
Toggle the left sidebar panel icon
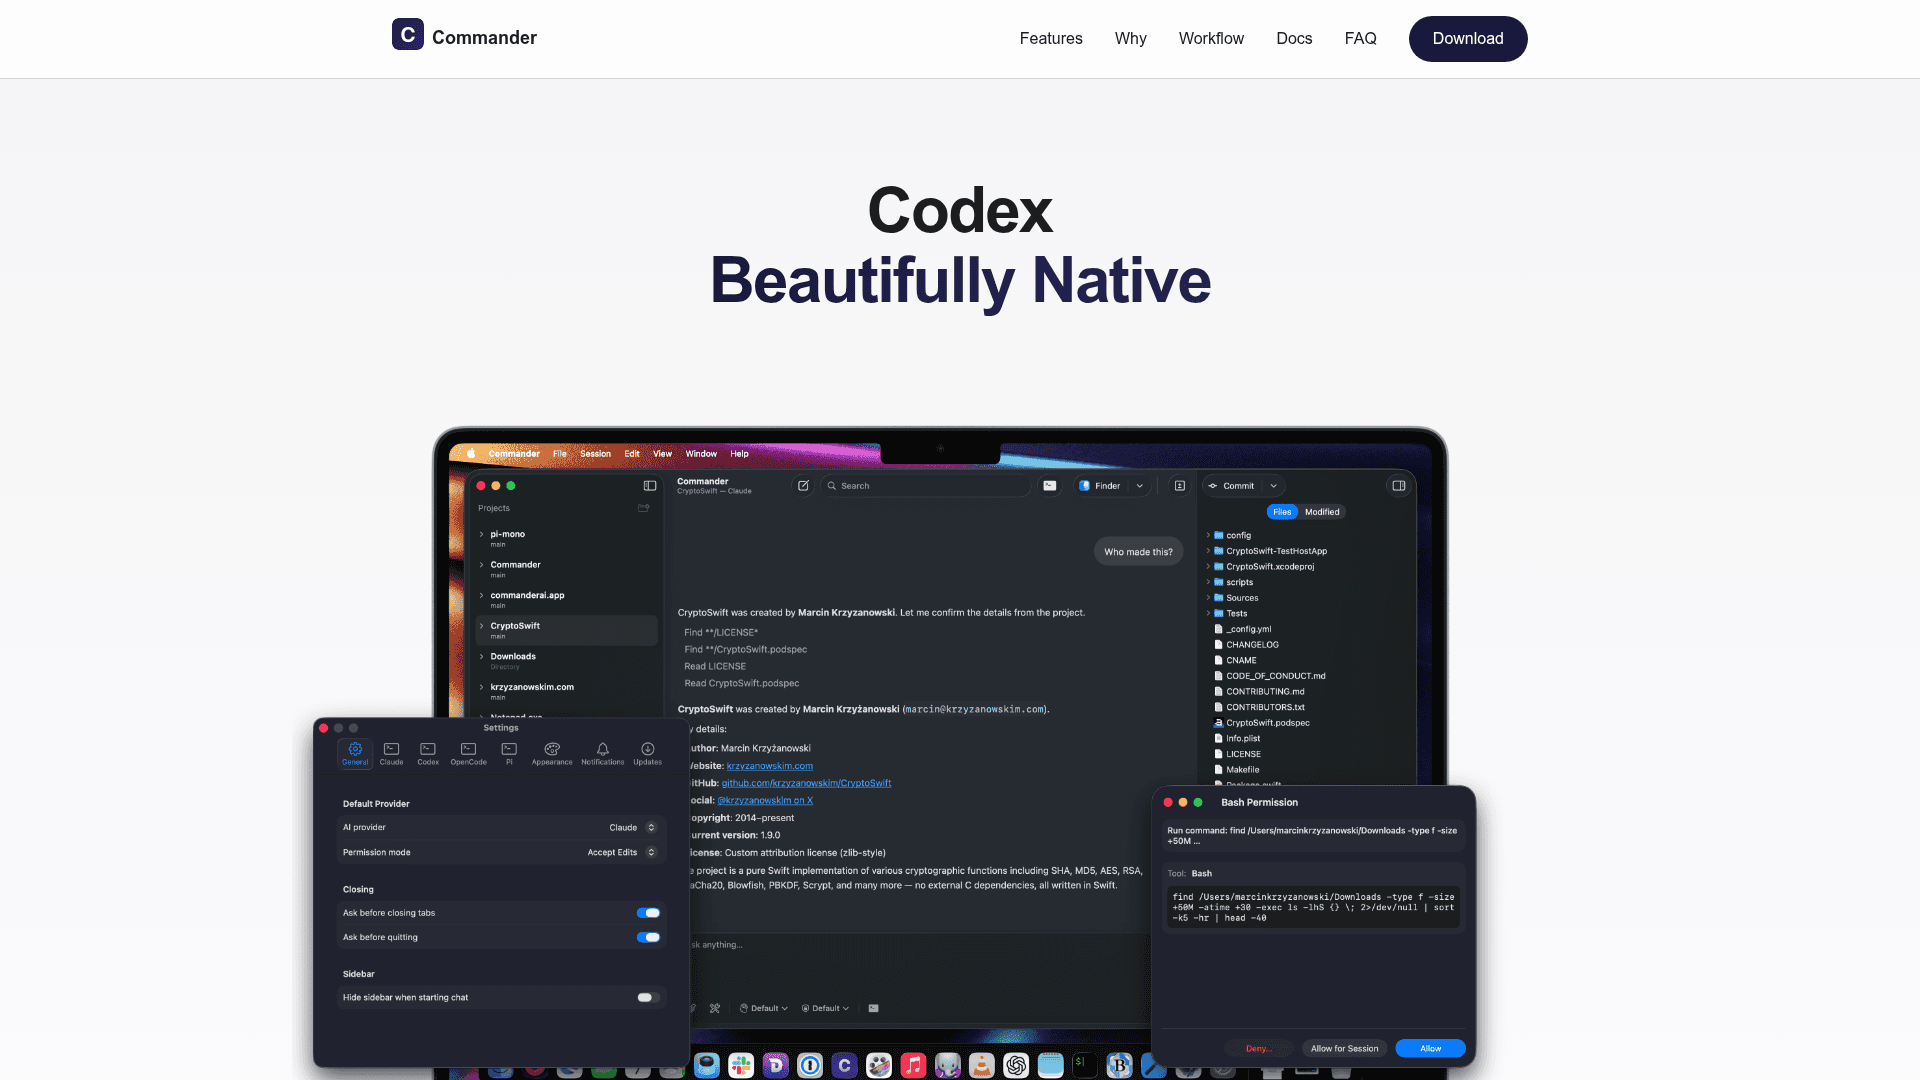point(650,486)
